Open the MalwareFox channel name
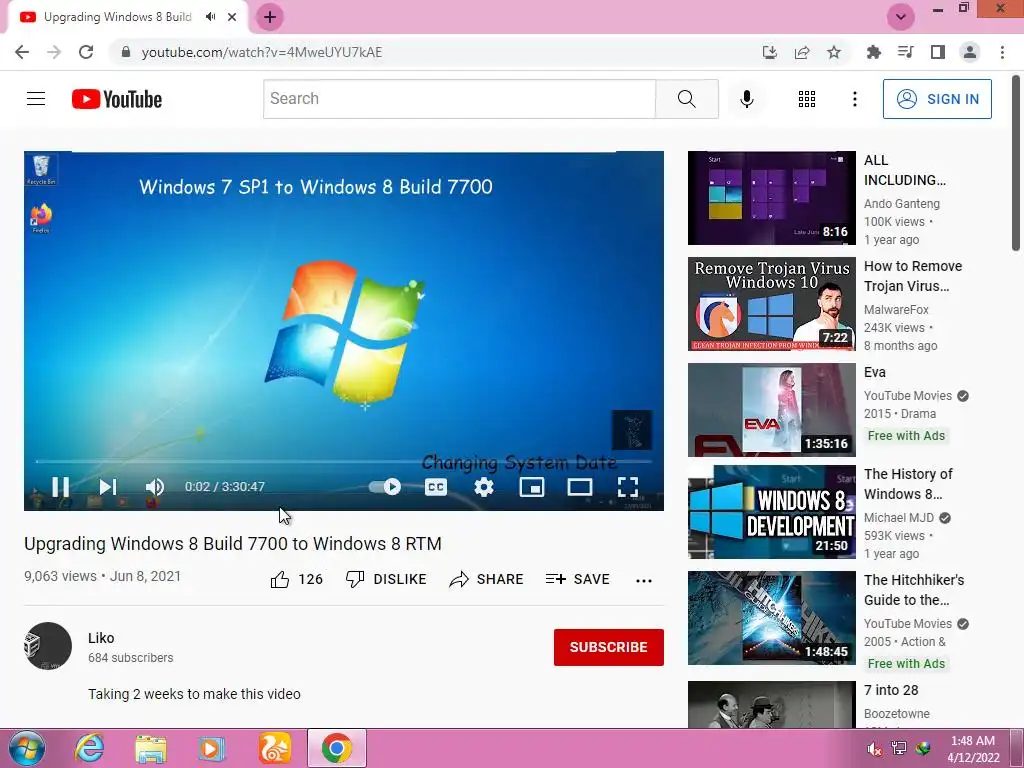 [896, 310]
